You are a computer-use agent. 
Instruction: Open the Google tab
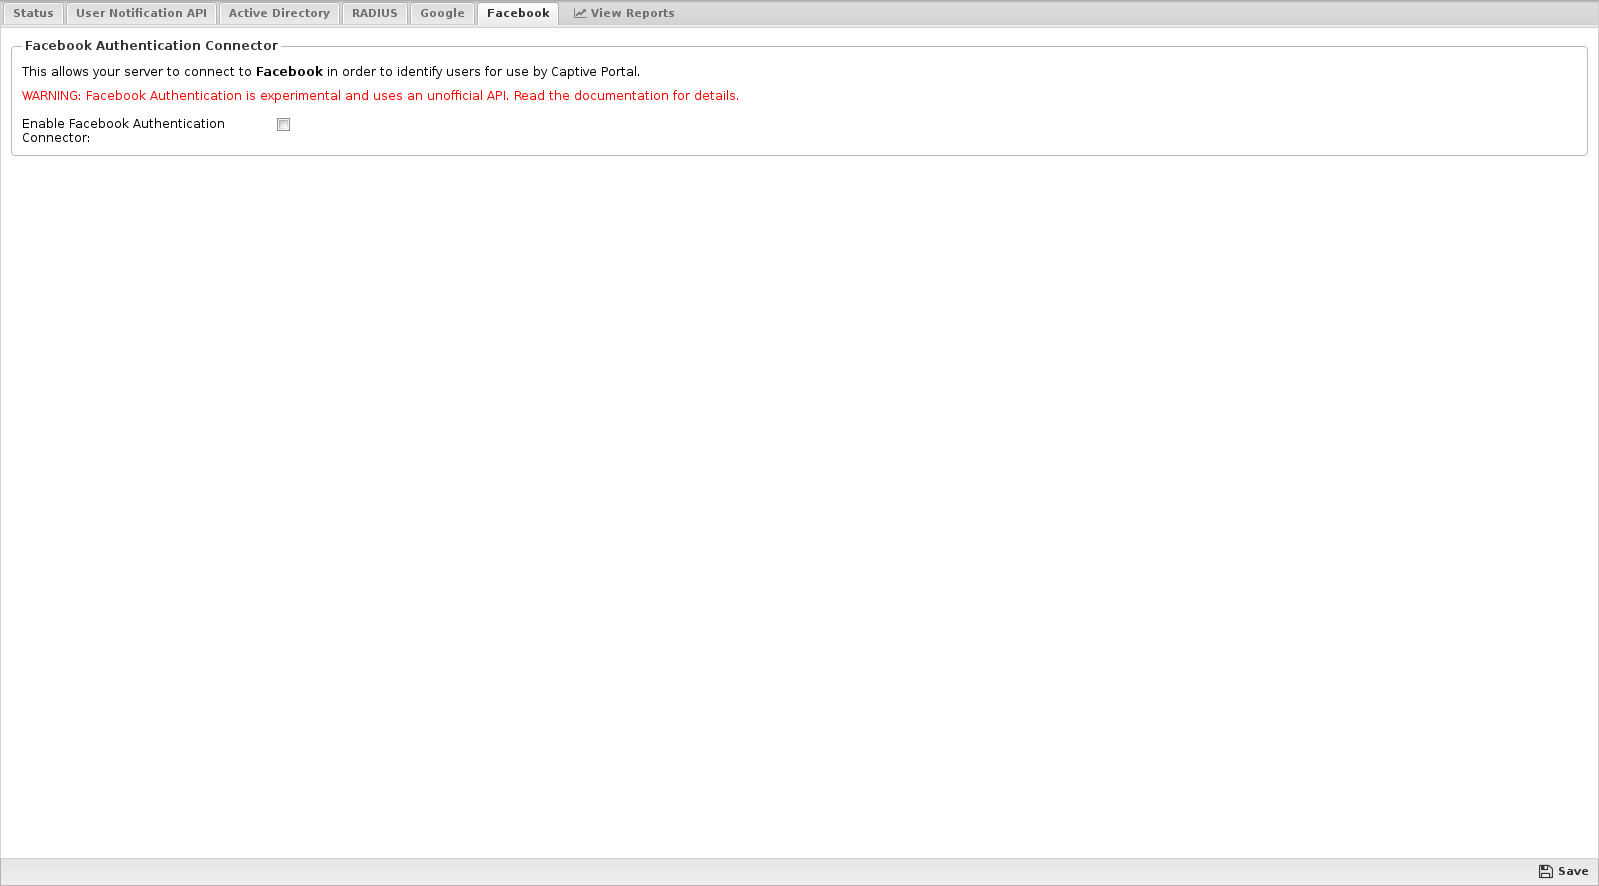(442, 13)
